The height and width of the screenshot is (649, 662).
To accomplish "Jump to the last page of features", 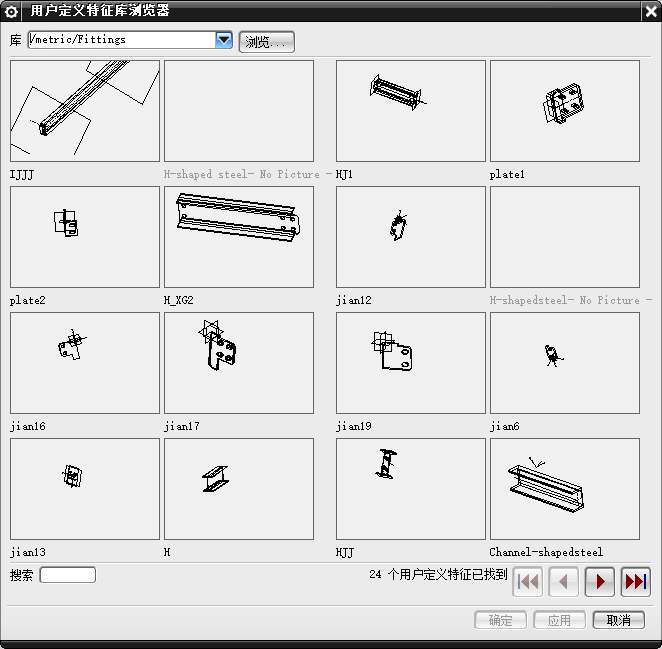I will 636,582.
